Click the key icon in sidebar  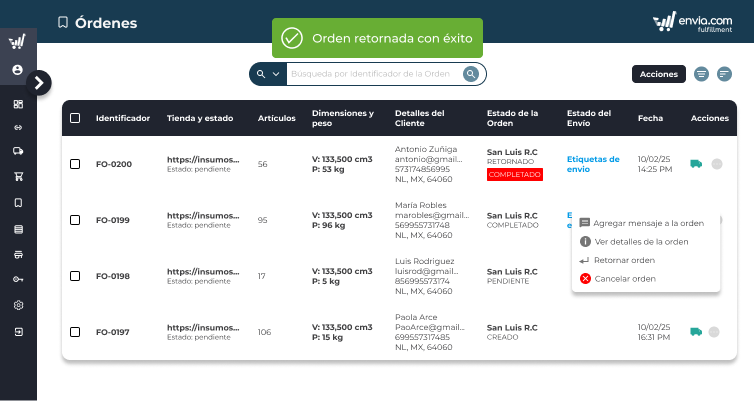pyautogui.click(x=18, y=279)
